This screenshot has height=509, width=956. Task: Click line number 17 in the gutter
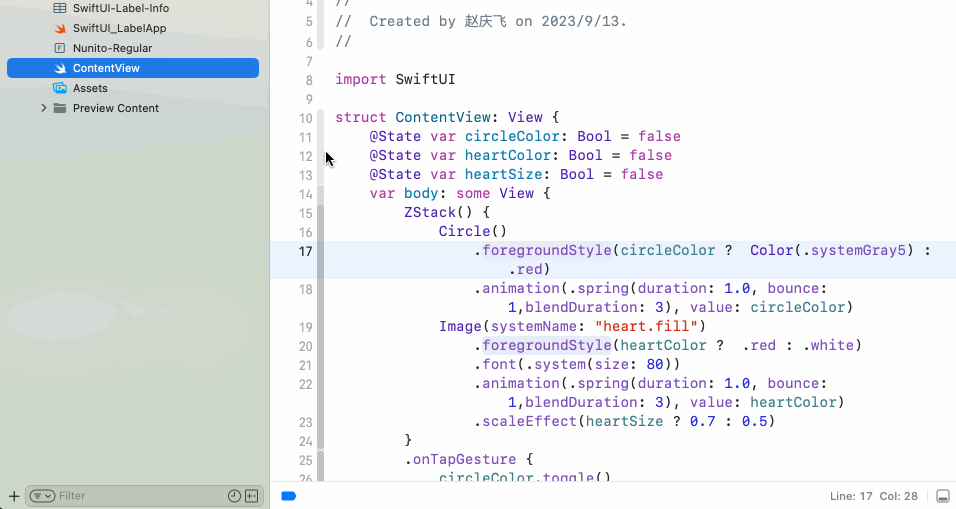pos(305,251)
